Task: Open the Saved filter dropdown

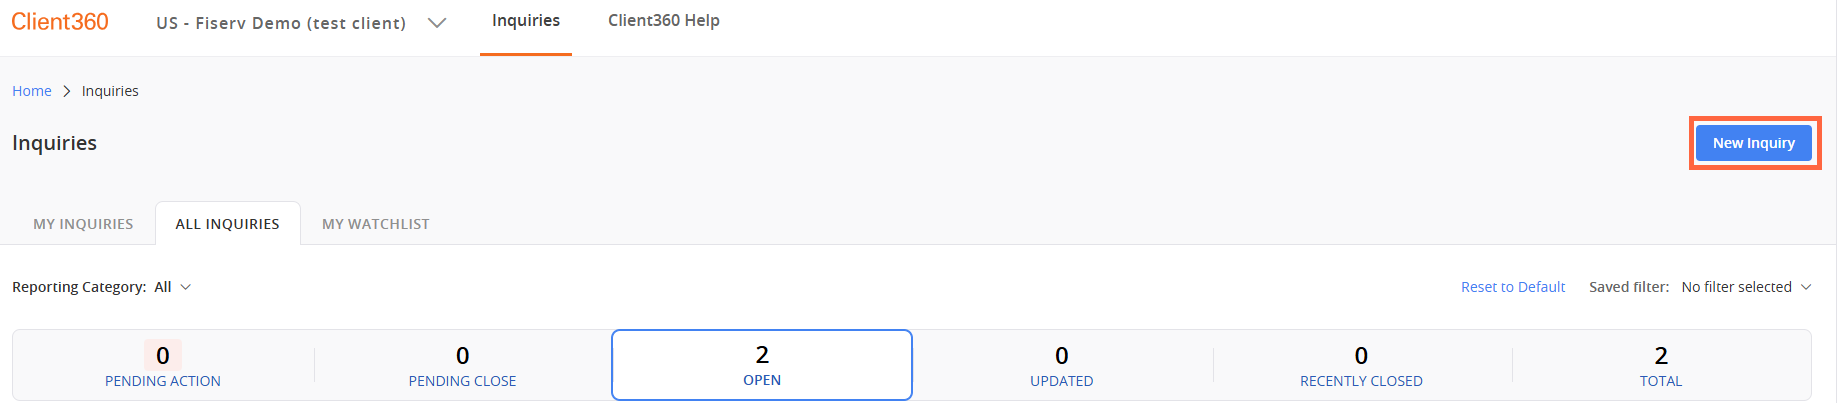Action: point(1747,287)
